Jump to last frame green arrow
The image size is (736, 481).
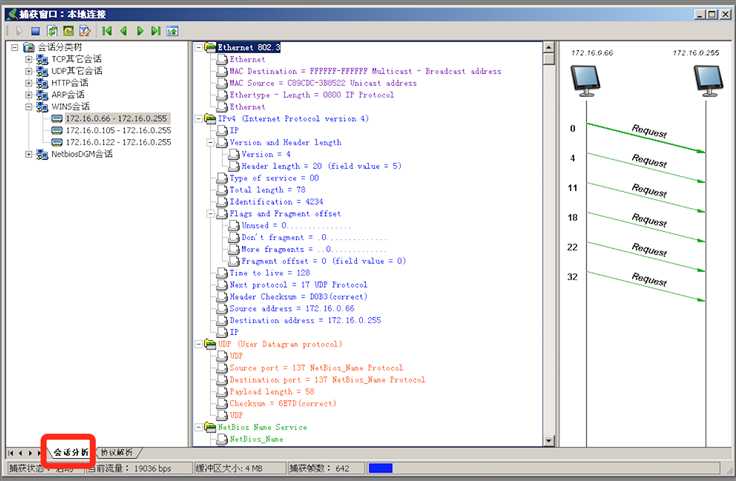click(x=156, y=31)
